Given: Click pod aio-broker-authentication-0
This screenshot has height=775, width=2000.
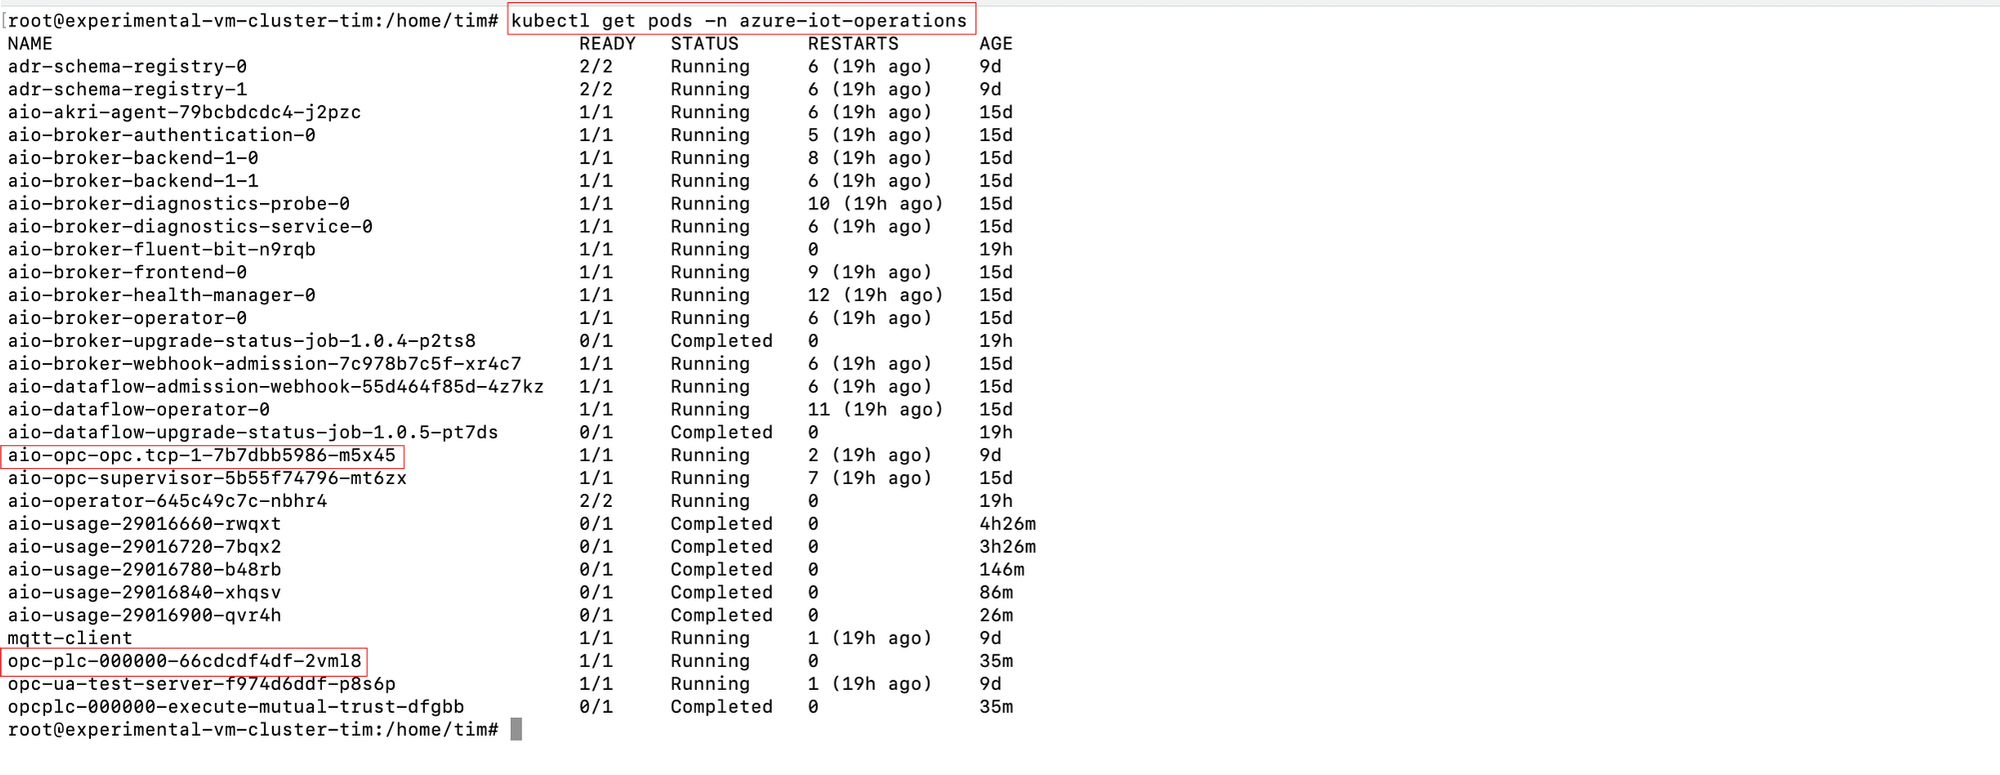Looking at the screenshot, I should (161, 136).
